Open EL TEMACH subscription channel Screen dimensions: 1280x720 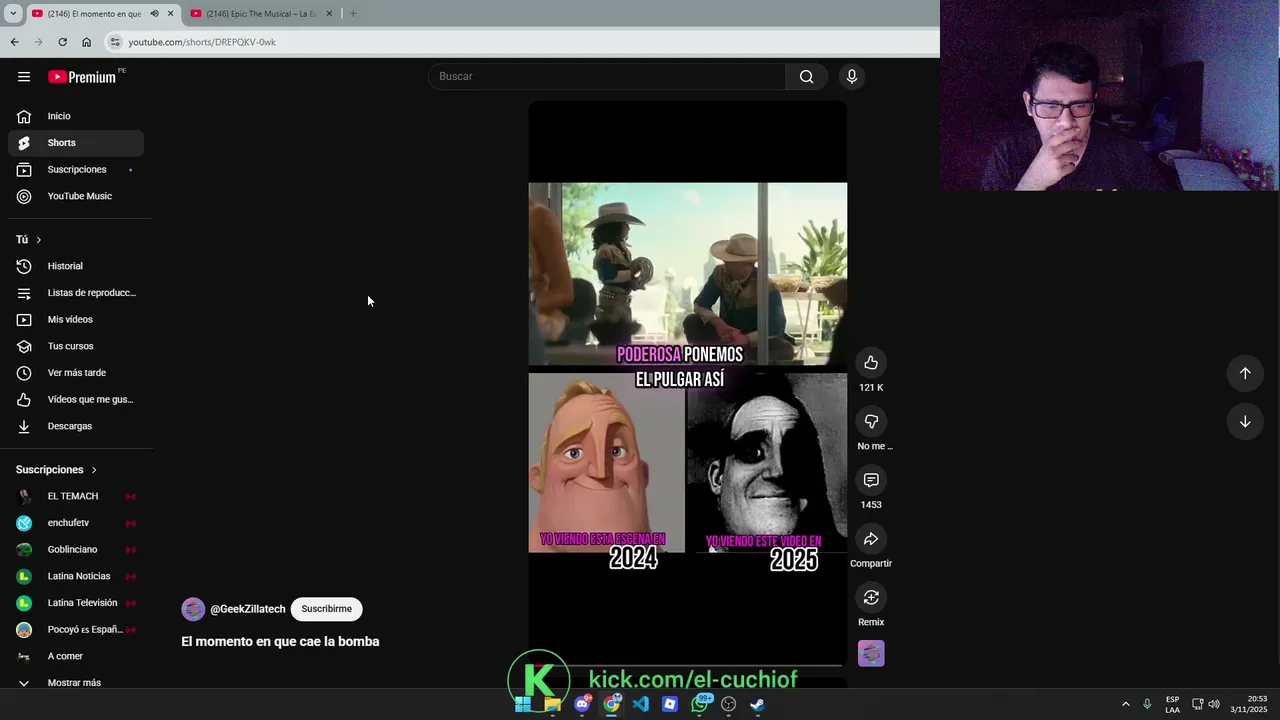coord(76,496)
